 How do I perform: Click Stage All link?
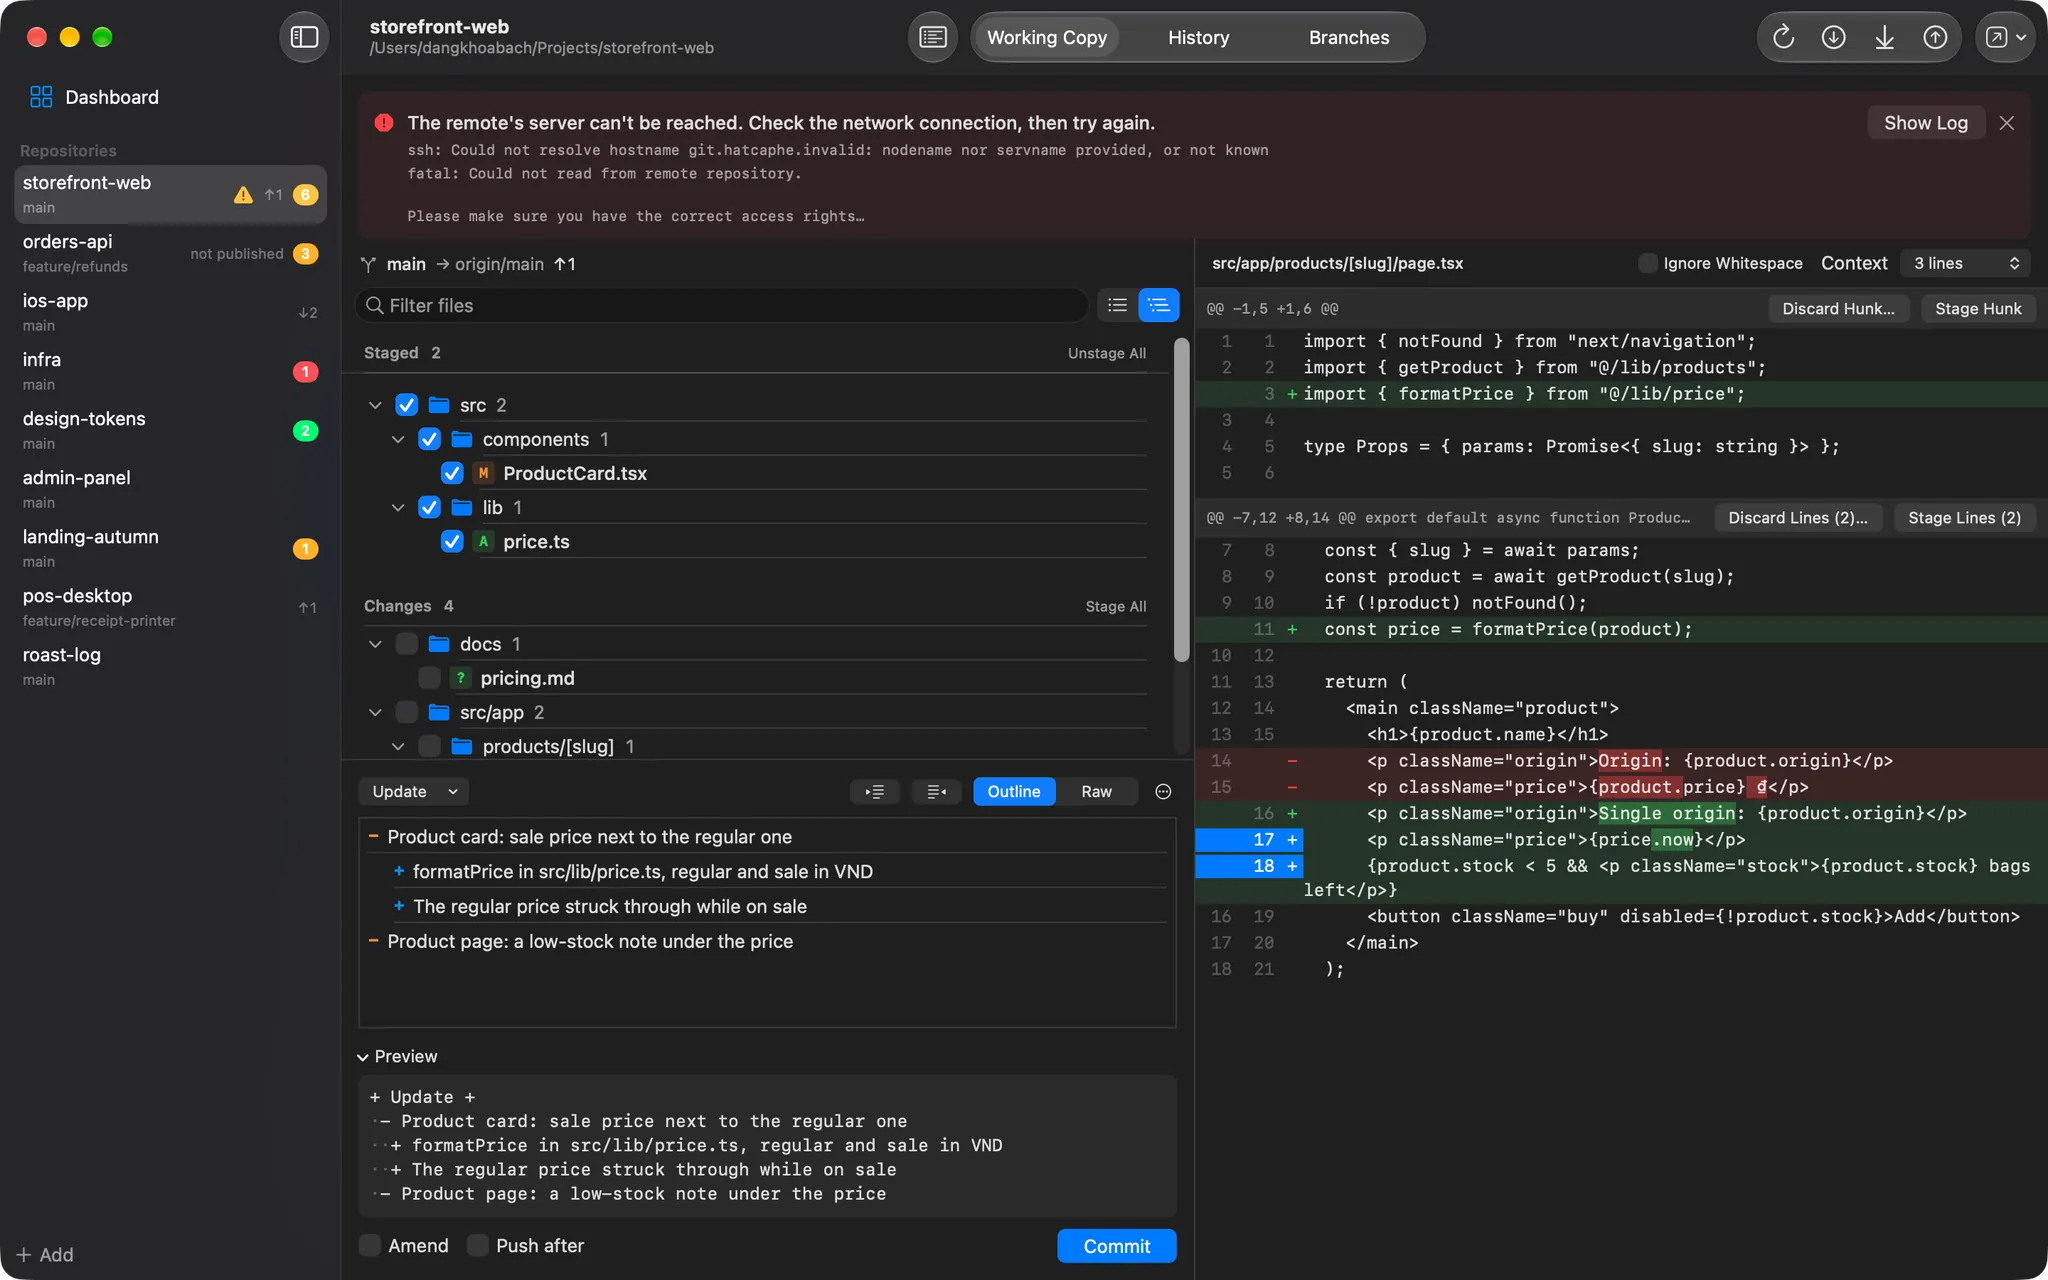(1115, 606)
